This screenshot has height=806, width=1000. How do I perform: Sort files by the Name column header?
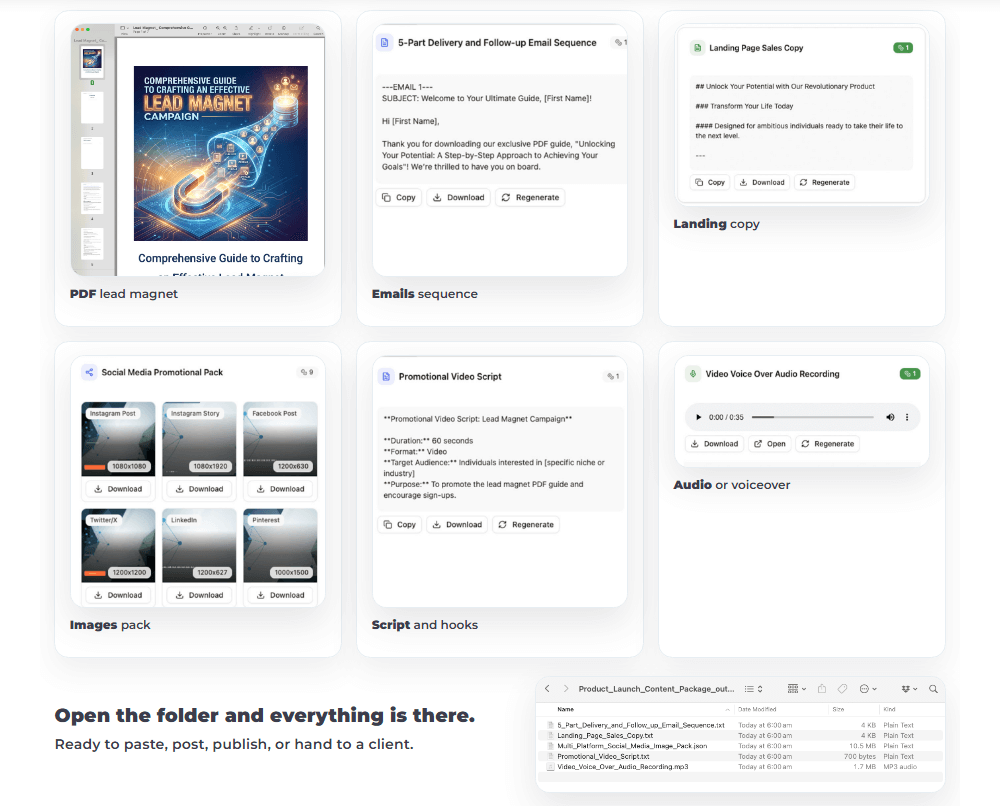click(566, 708)
